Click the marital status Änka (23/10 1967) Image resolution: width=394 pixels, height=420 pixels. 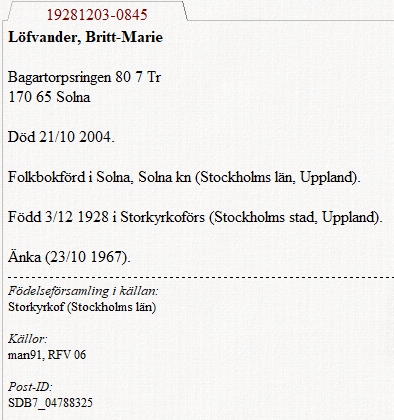tap(69, 257)
